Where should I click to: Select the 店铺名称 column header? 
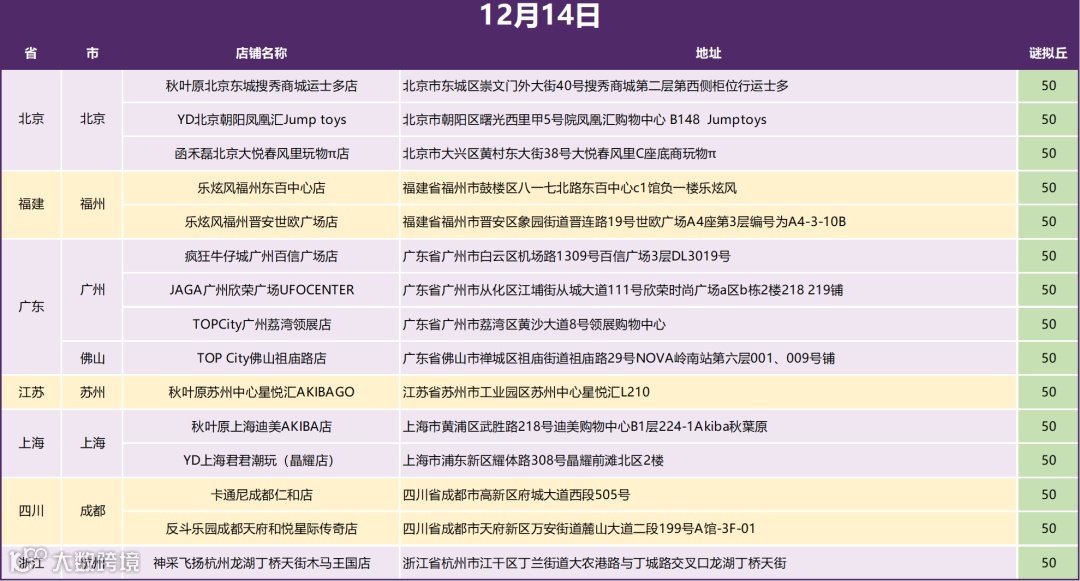261,53
